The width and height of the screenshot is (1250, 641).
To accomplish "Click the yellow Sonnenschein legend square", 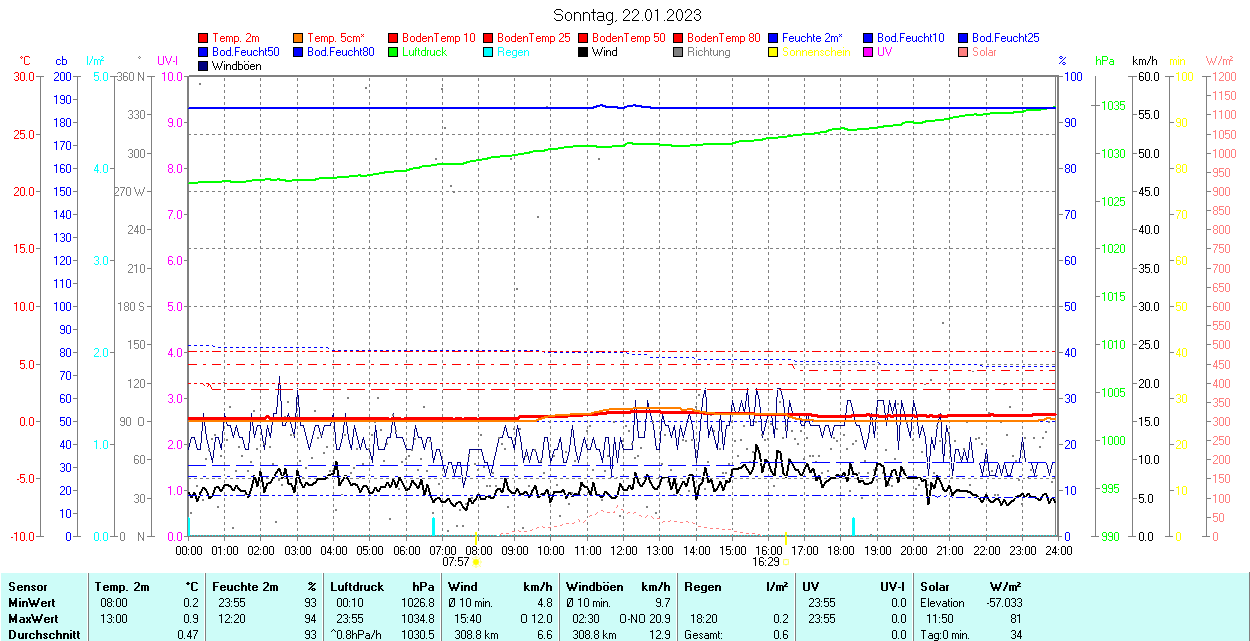I will click(x=774, y=52).
